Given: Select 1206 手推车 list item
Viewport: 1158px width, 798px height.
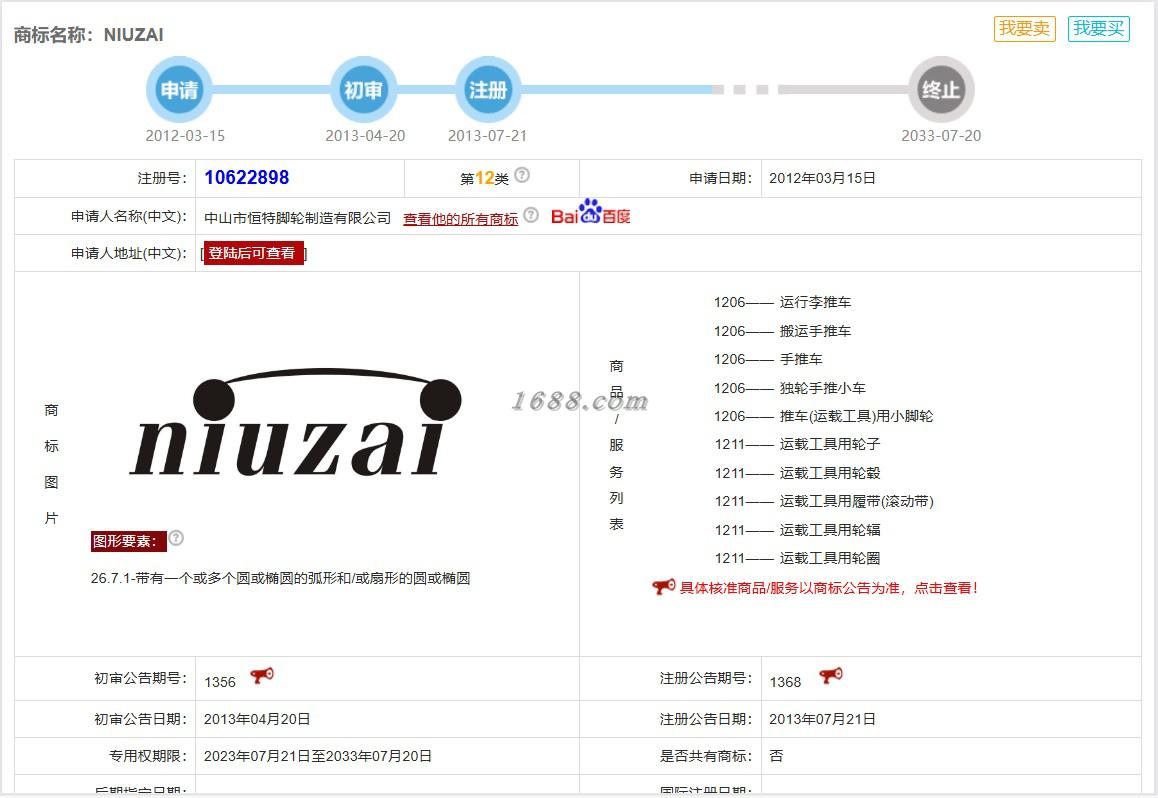Looking at the screenshot, I should click(x=768, y=360).
